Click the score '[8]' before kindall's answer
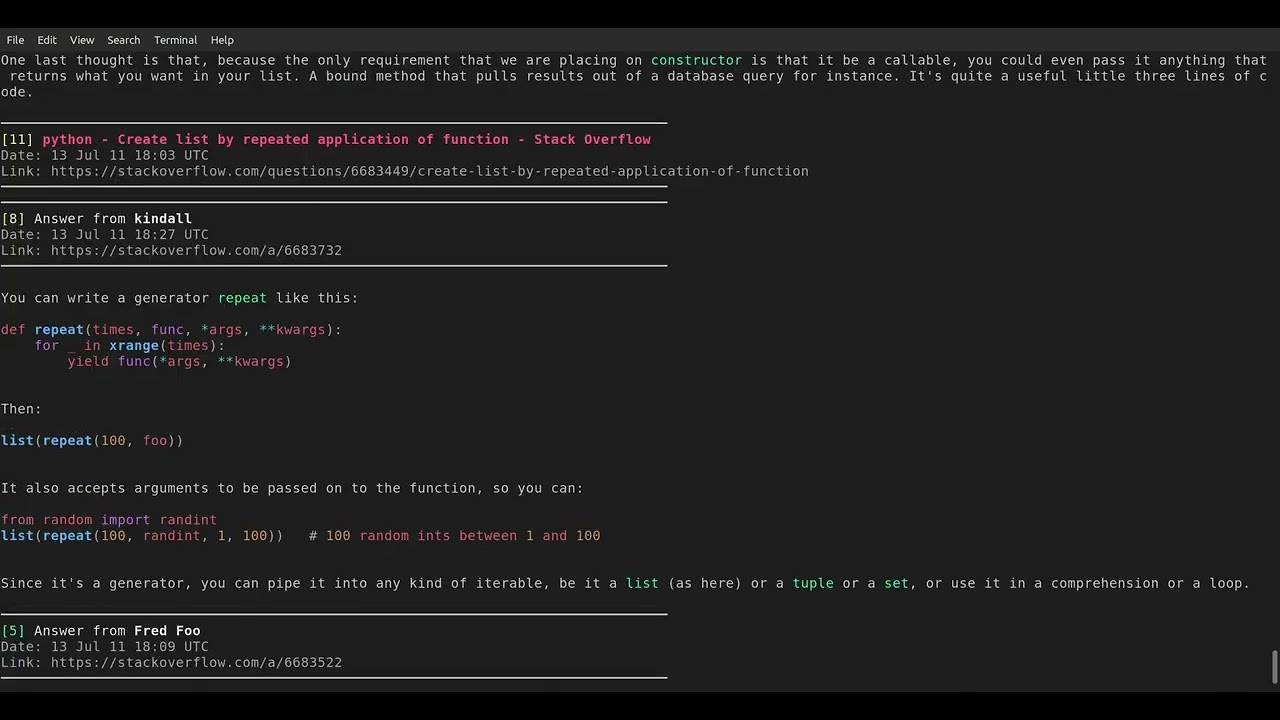The height and width of the screenshot is (720, 1280). tap(13, 218)
